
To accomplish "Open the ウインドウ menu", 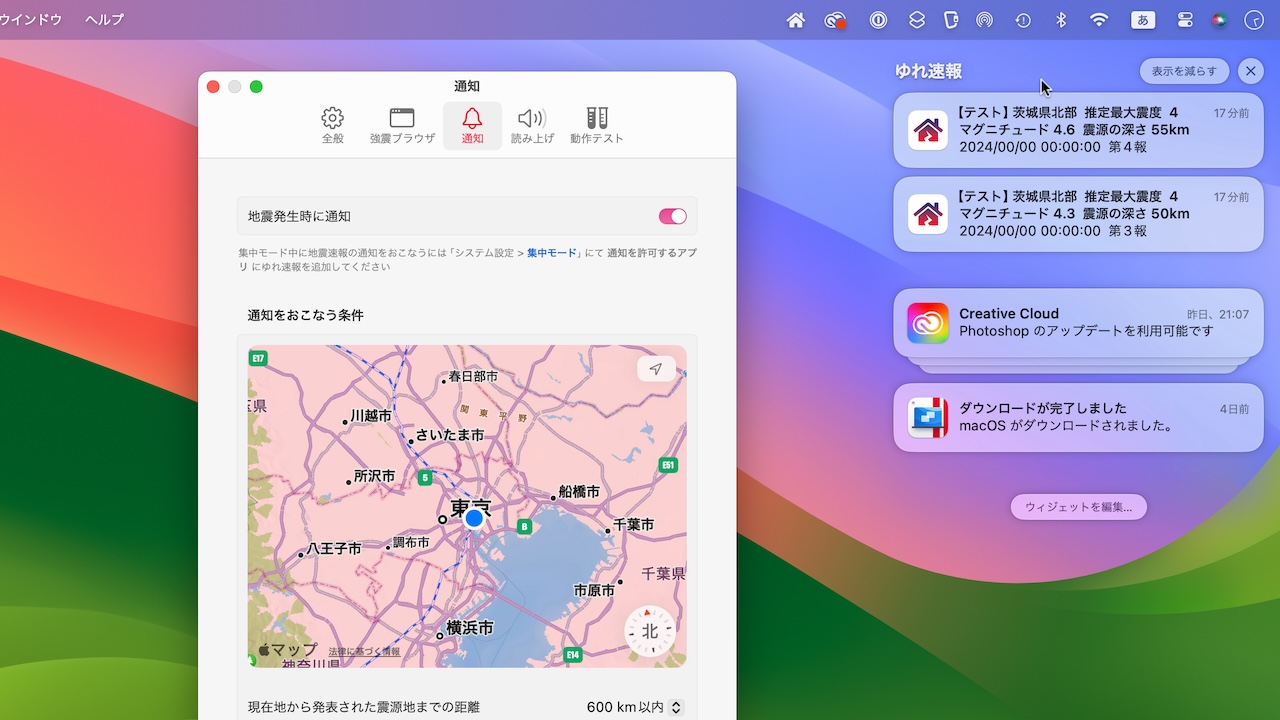I will 31,20.
